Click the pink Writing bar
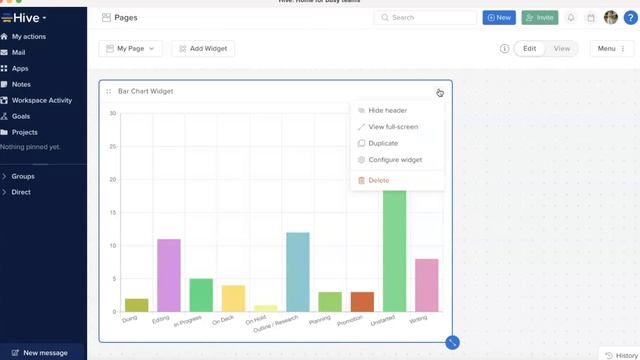Image resolution: width=640 pixels, height=360 pixels. coord(427,285)
